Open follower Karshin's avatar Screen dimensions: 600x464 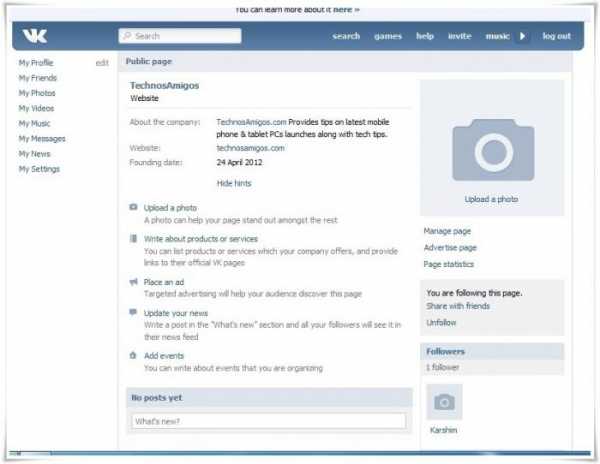click(x=444, y=402)
